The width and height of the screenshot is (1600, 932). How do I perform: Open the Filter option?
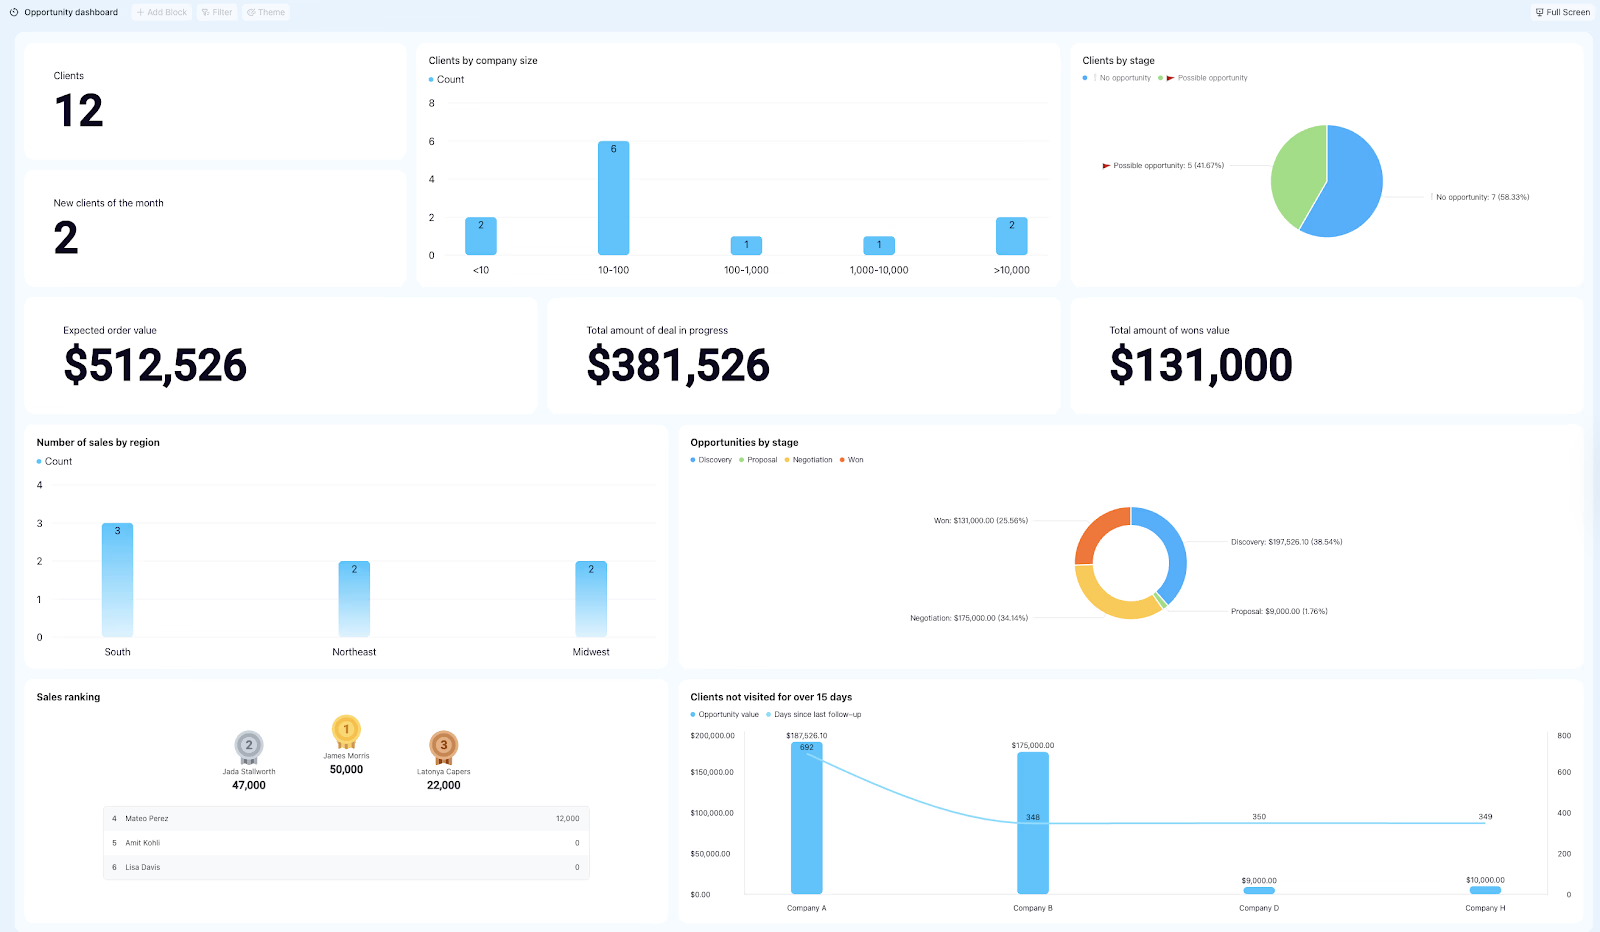pos(217,12)
